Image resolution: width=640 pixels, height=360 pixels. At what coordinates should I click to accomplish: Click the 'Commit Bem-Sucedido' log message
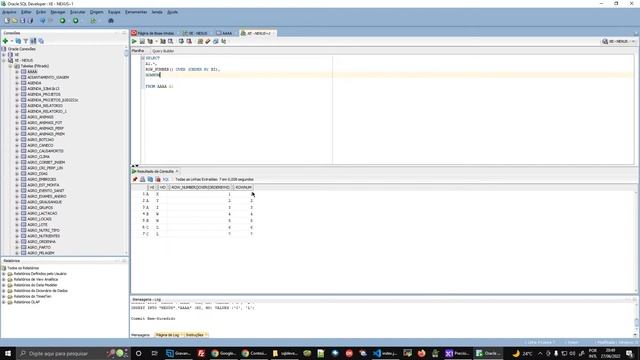[x=153, y=318]
